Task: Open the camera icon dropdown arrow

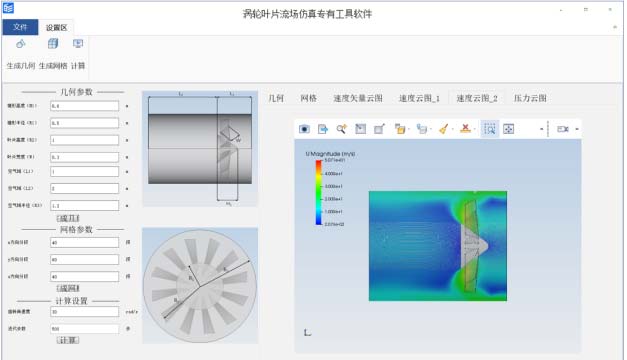Action: click(x=577, y=129)
